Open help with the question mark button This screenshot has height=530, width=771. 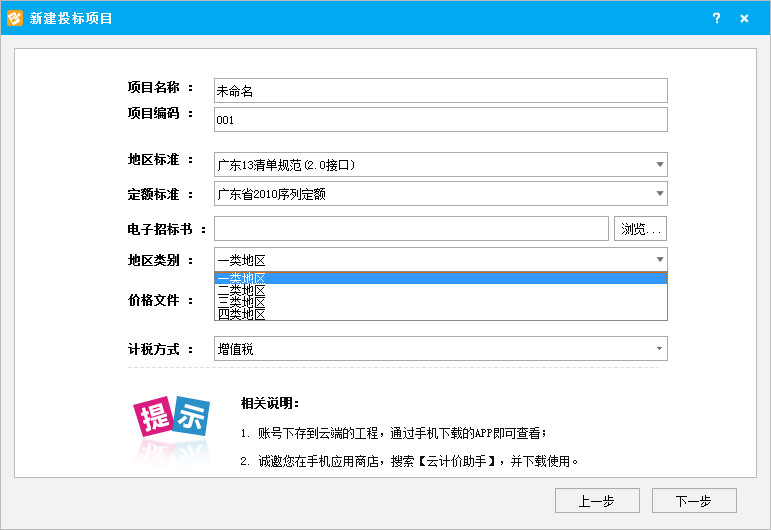coord(716,18)
